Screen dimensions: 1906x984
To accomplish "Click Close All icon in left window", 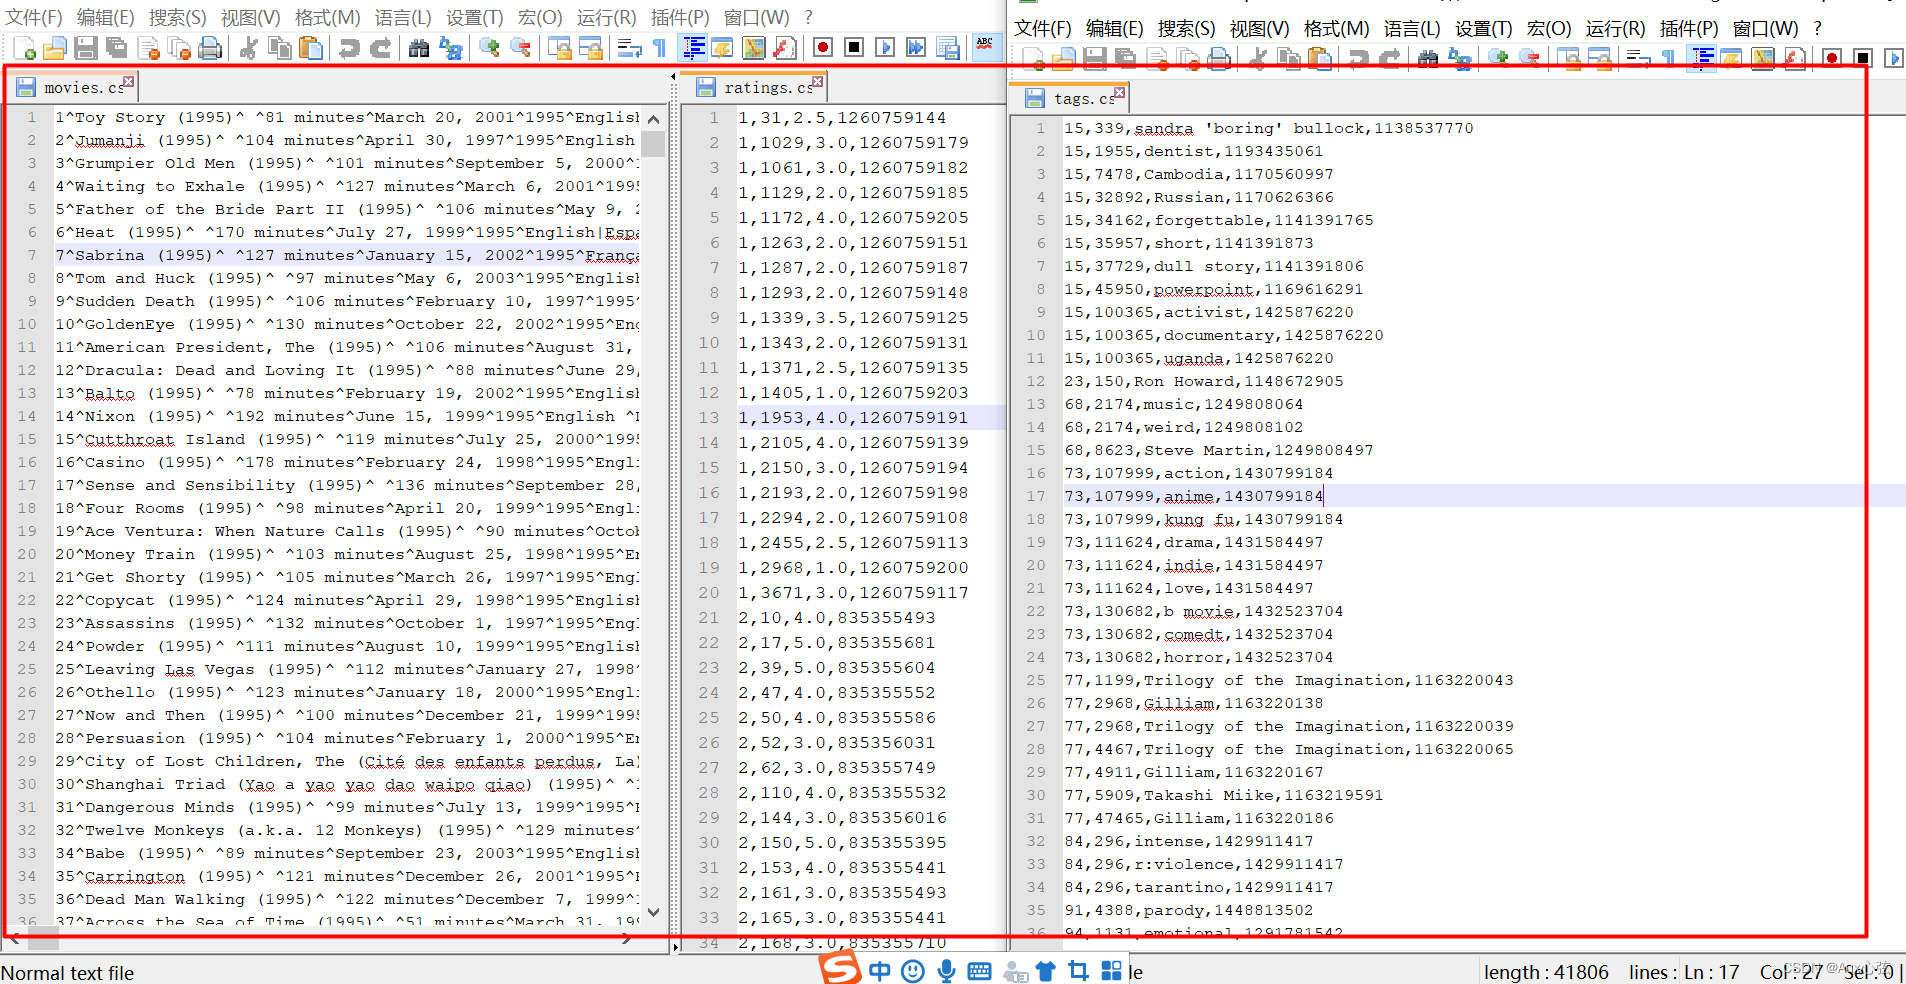I will (179, 48).
